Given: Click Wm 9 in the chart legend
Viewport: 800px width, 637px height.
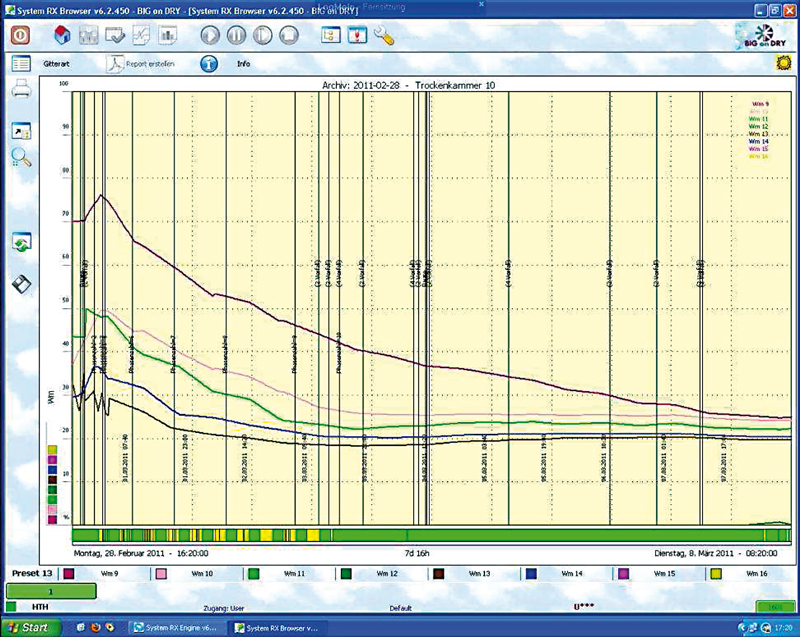Looking at the screenshot, I should (760, 104).
